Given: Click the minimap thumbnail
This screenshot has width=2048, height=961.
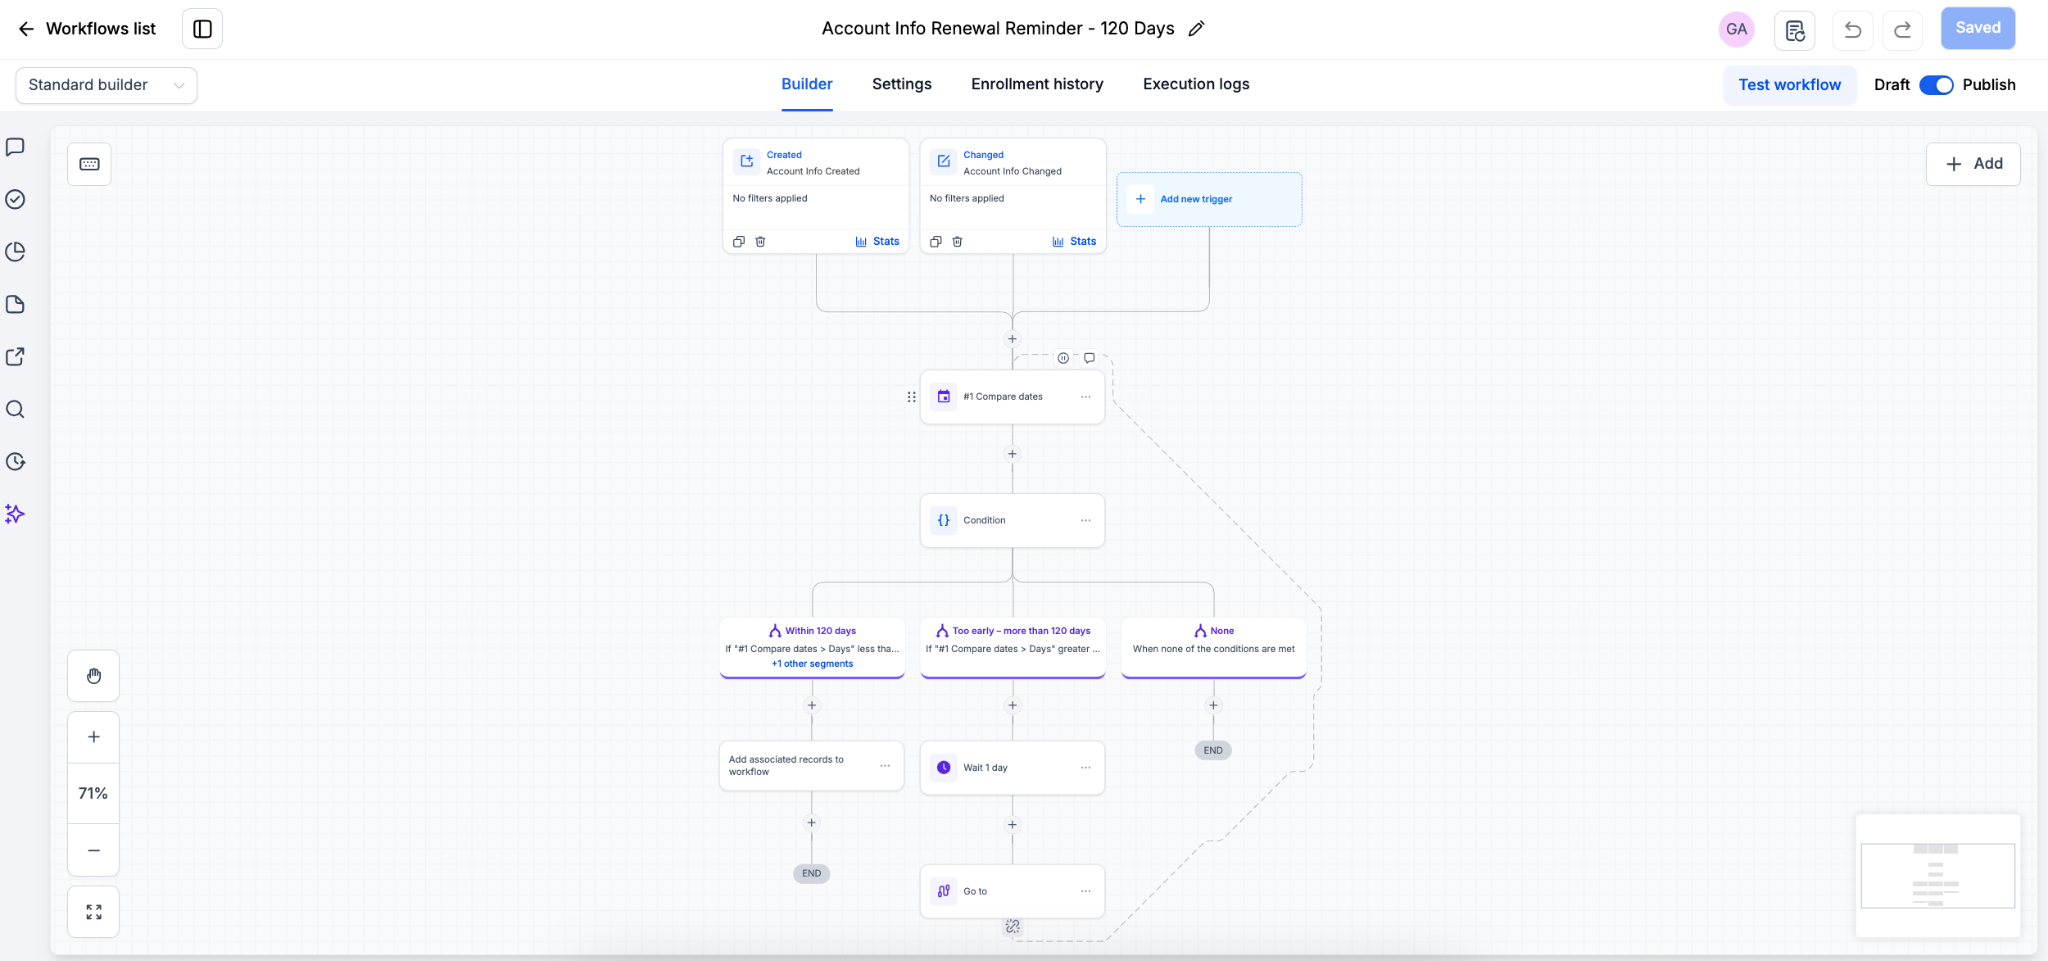Looking at the screenshot, I should coord(1938,876).
